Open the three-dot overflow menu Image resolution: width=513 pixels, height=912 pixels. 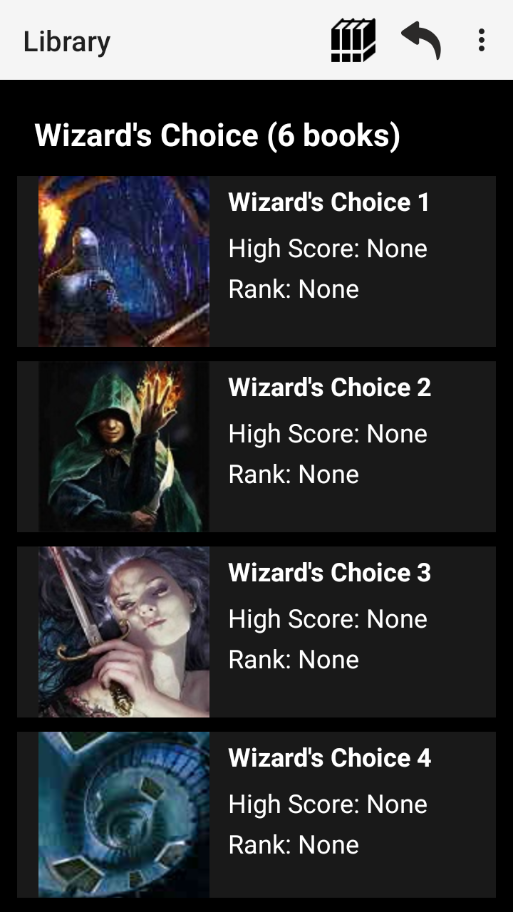(481, 40)
